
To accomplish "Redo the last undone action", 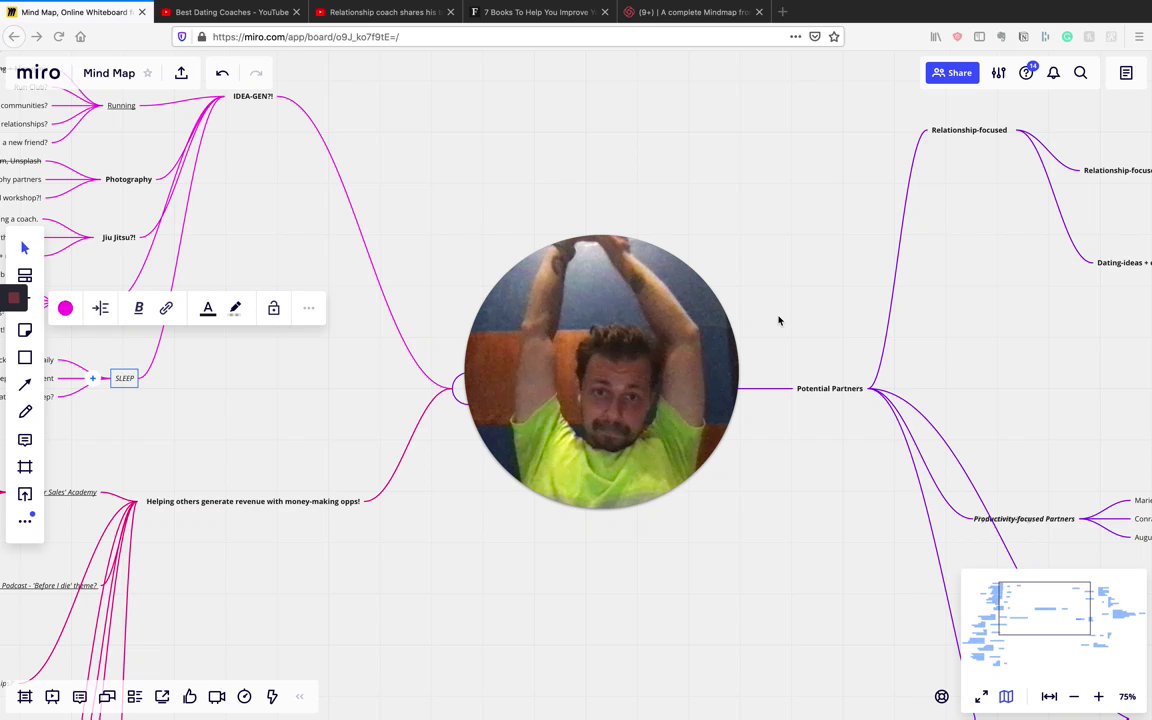I will 256,73.
